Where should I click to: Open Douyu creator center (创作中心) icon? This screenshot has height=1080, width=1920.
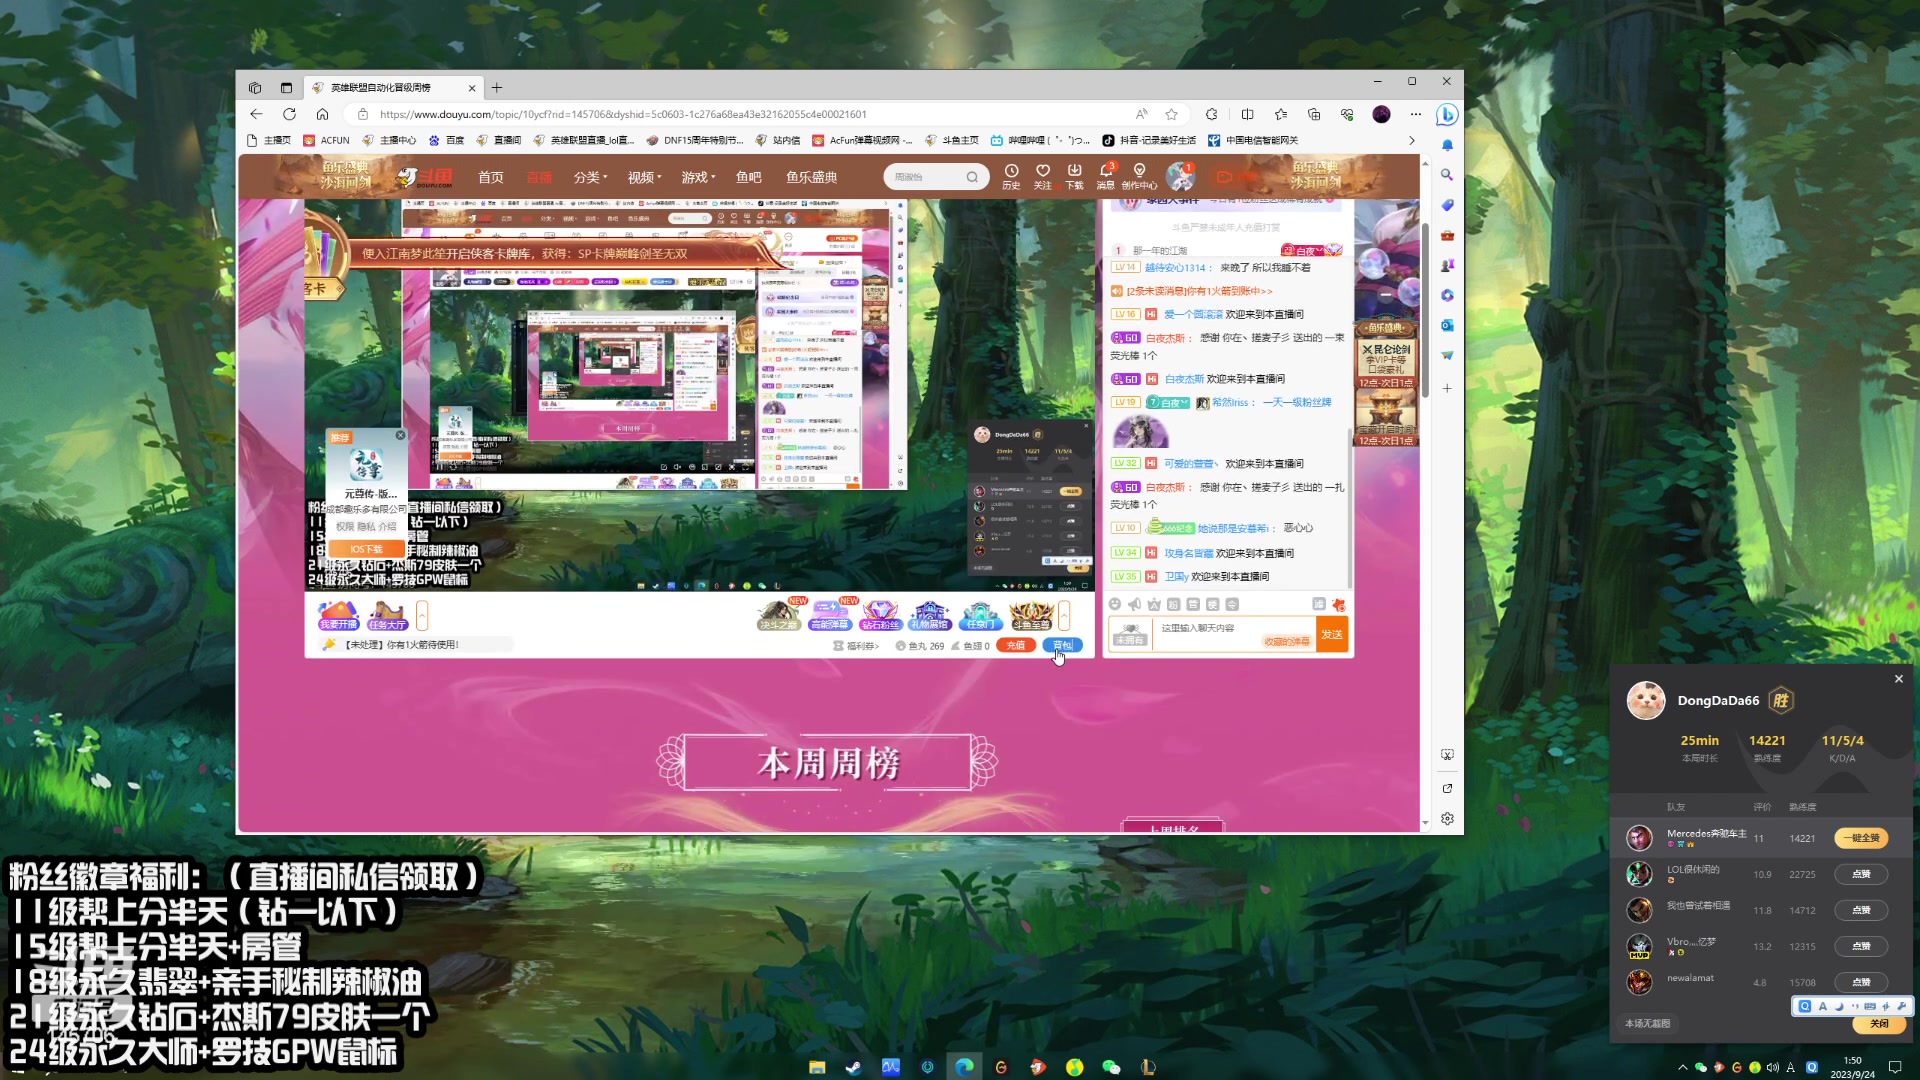1139,176
